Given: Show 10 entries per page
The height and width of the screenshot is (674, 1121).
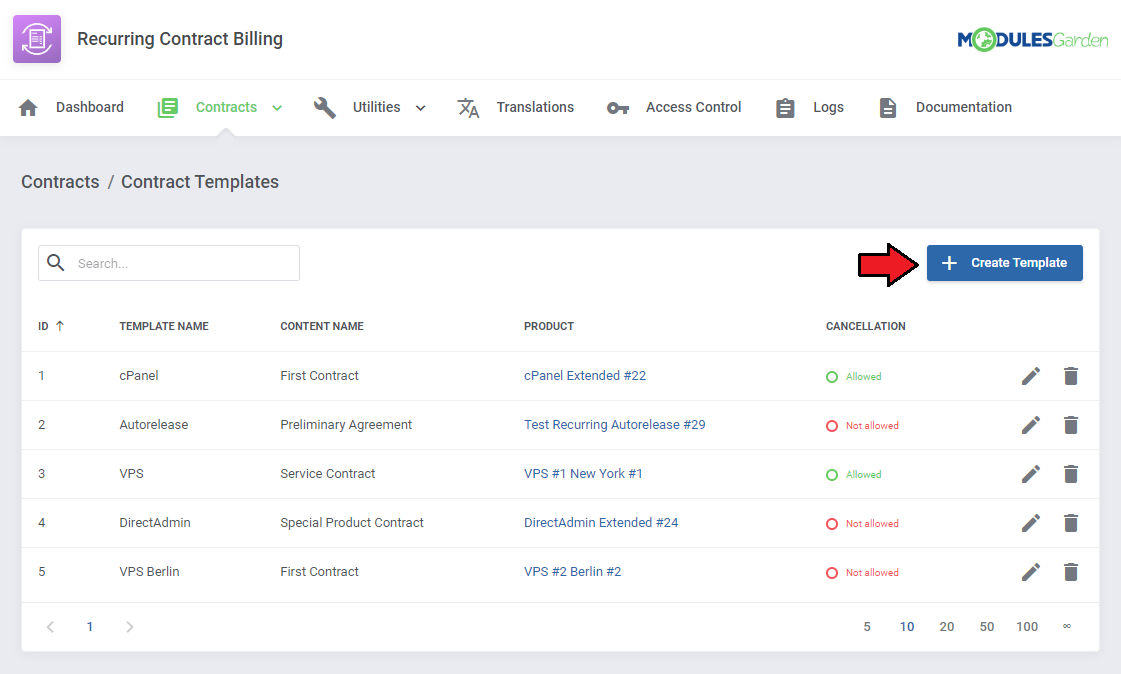Looking at the screenshot, I should 907,627.
